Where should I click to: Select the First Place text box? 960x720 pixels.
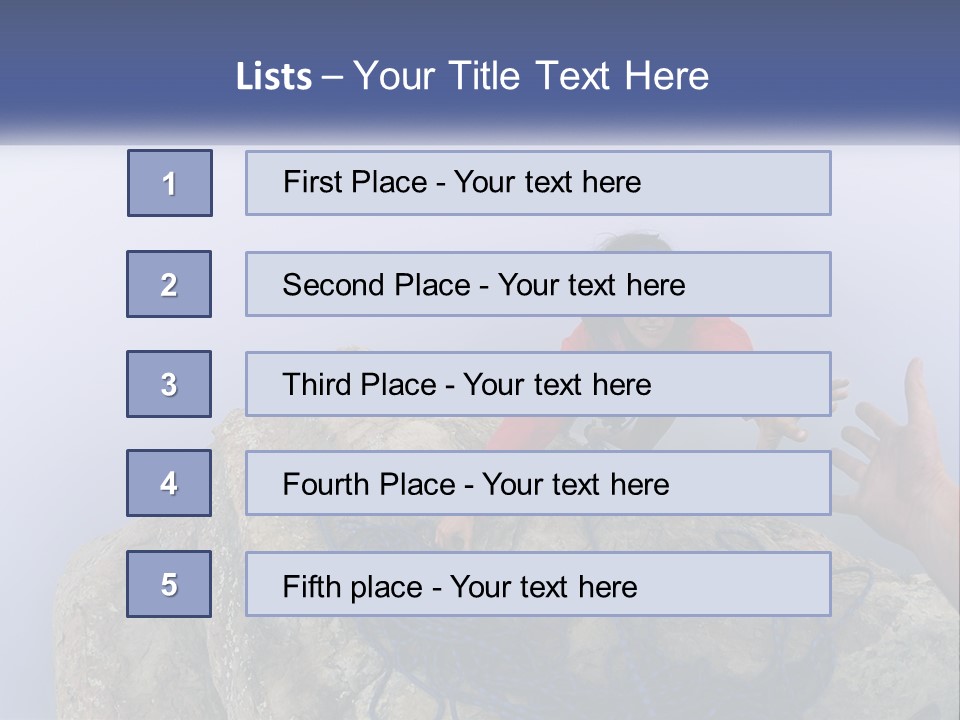point(538,183)
